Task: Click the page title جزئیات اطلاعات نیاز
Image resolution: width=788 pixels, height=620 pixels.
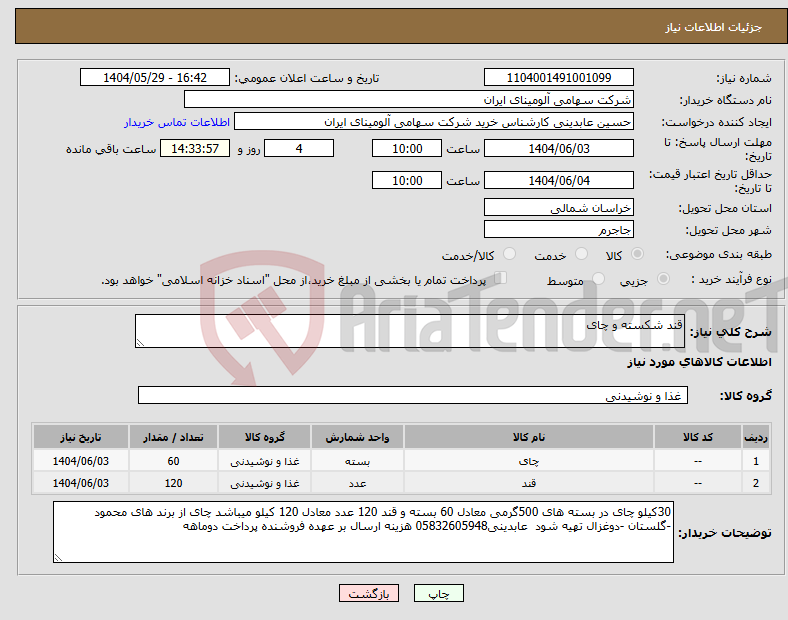Action: (x=714, y=27)
